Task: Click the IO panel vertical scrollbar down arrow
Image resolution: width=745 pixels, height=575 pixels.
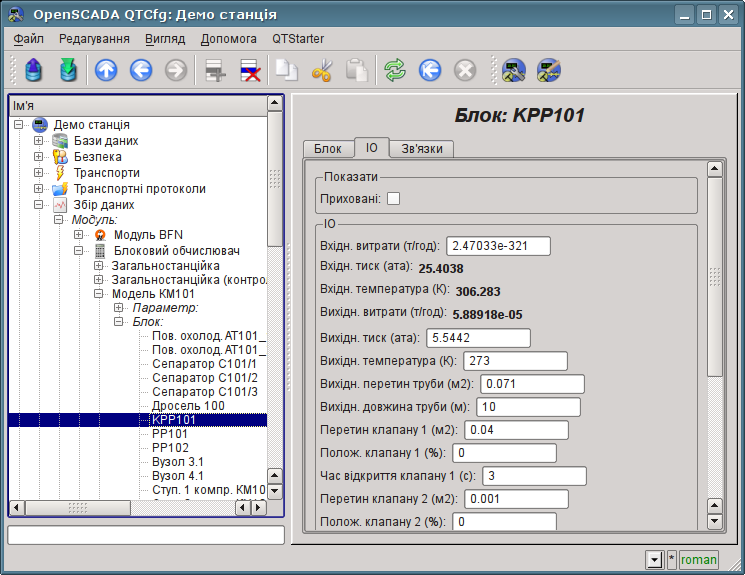Action: pyautogui.click(x=714, y=521)
